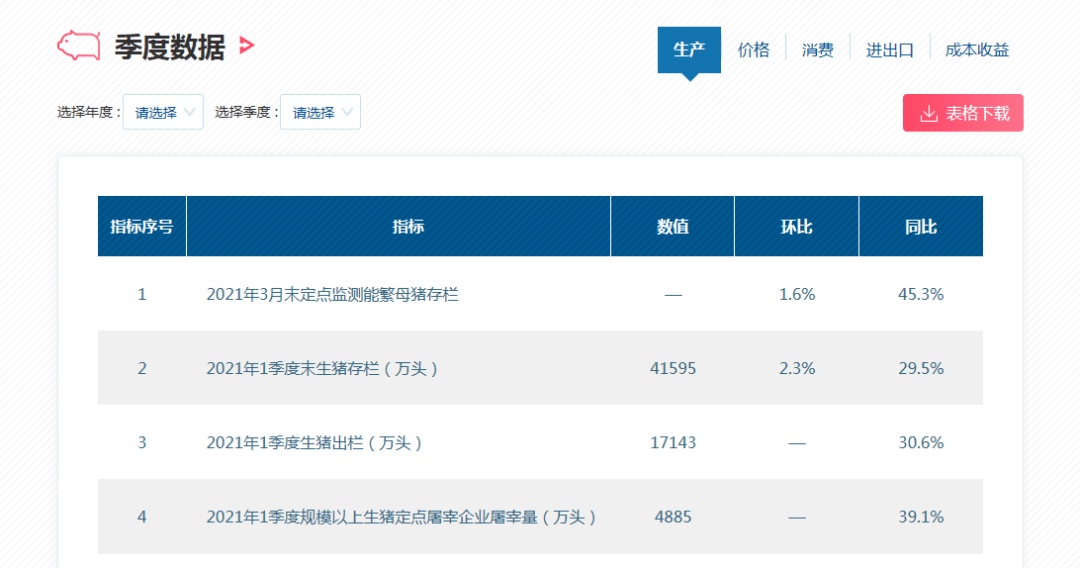This screenshot has height=568, width=1080.
Task: Click the chevron in the year selector
Action: 189,112
